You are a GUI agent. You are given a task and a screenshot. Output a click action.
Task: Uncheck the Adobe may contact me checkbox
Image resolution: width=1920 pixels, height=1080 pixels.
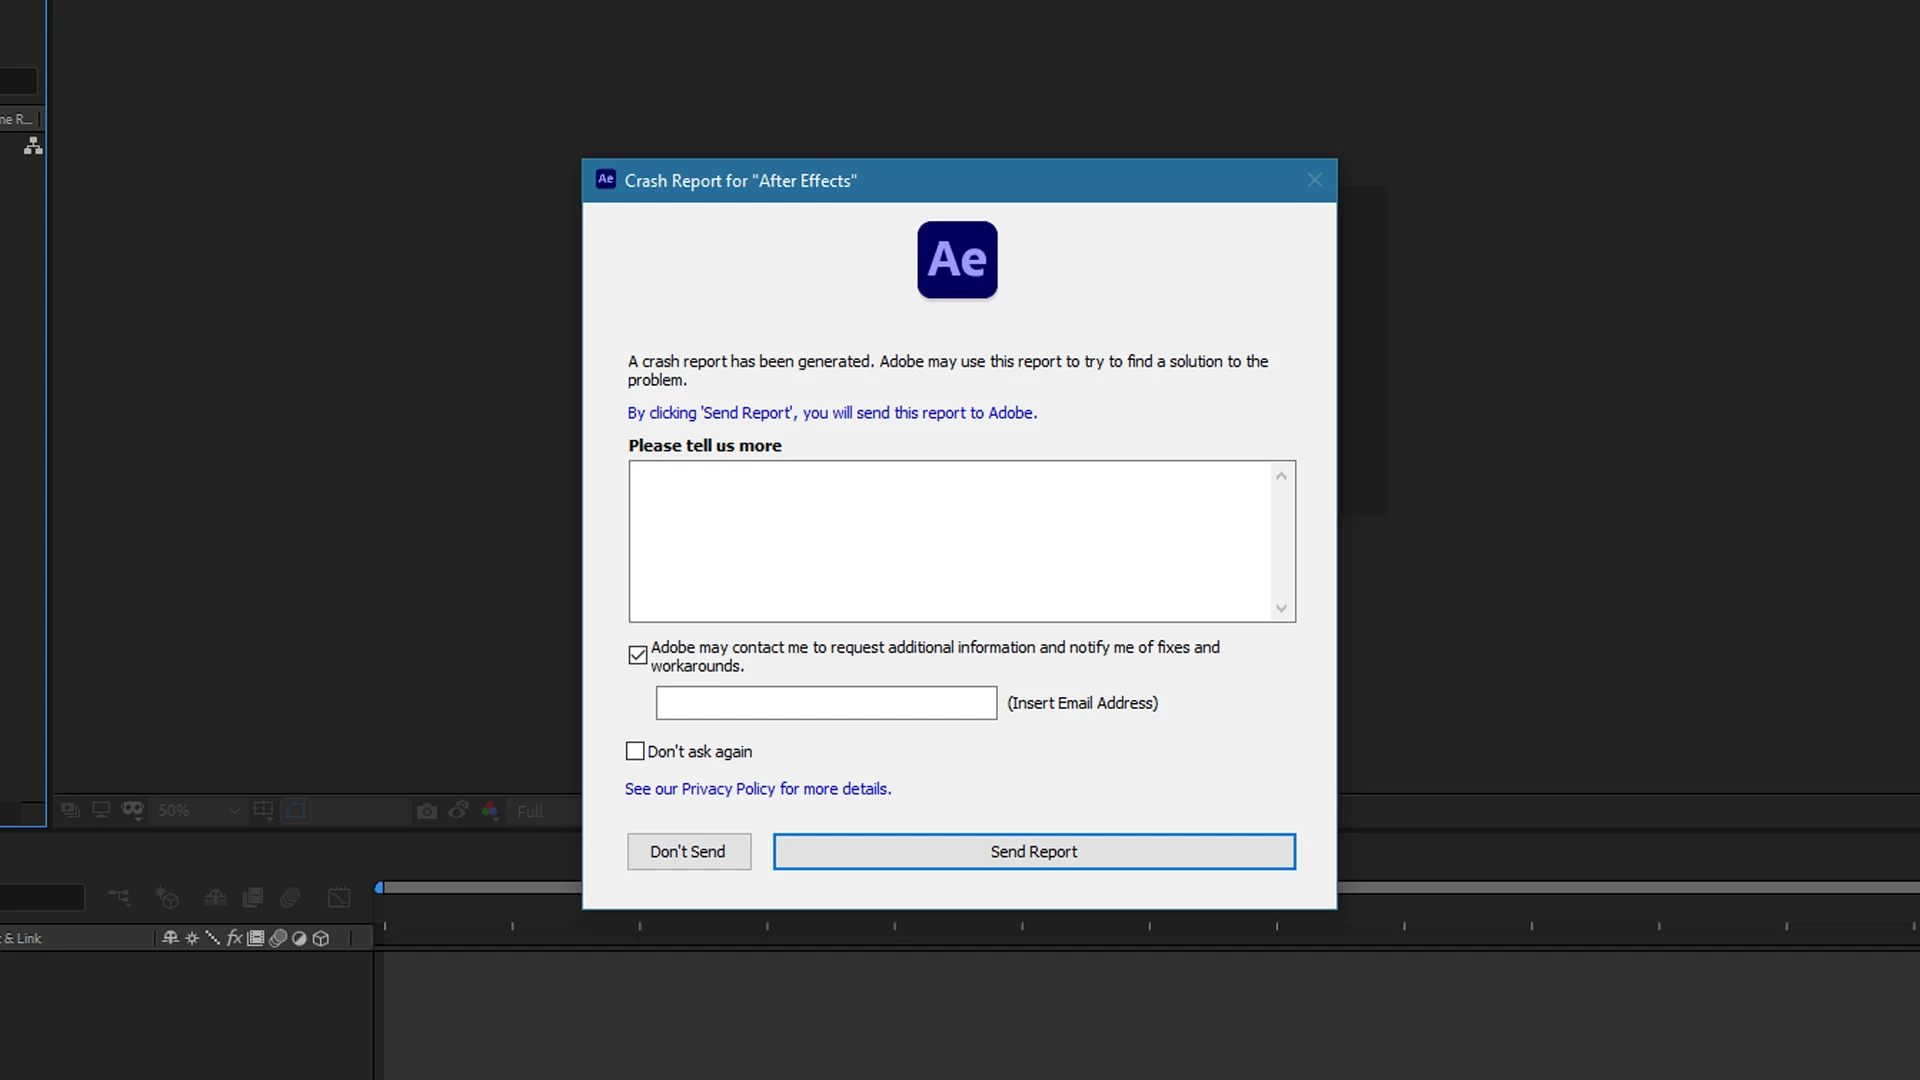[637, 656]
